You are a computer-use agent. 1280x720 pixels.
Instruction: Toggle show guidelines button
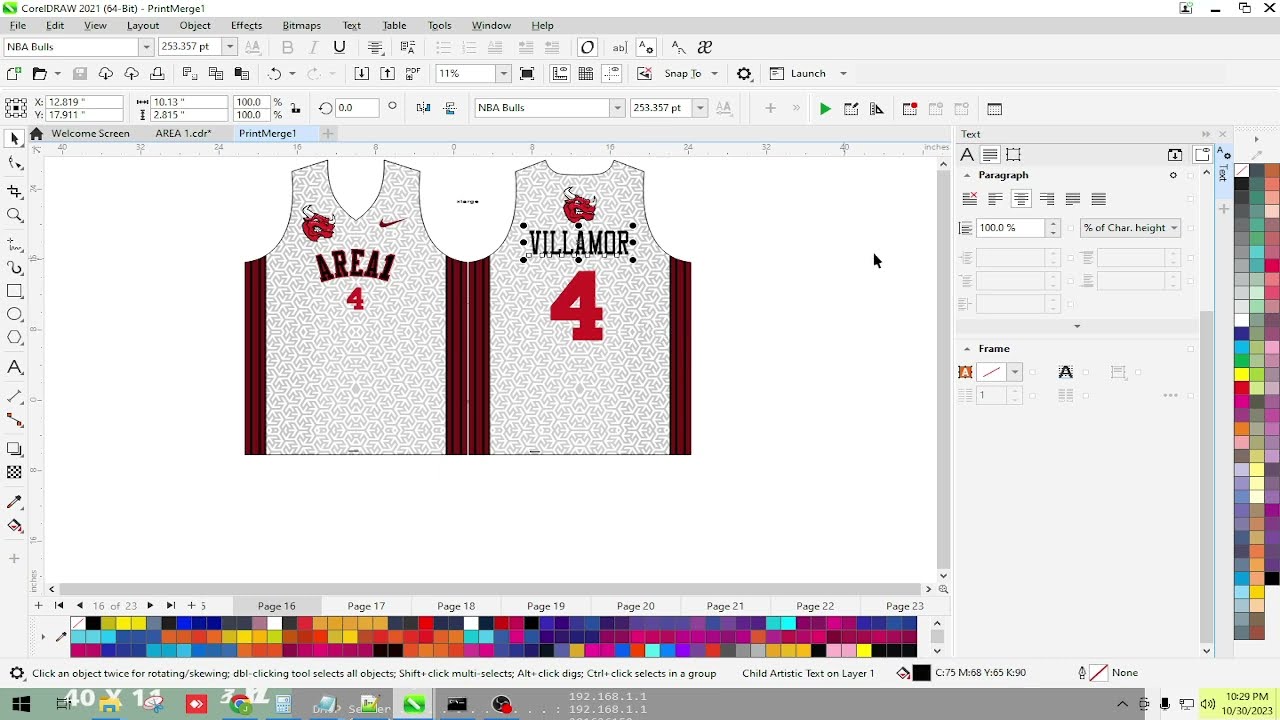(611, 73)
